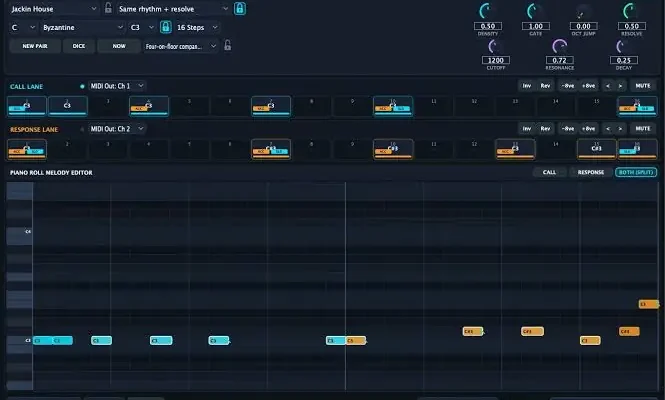The height and width of the screenshot is (400, 665).
Task: Open the Jackin House style dropdown
Action: (54, 8)
